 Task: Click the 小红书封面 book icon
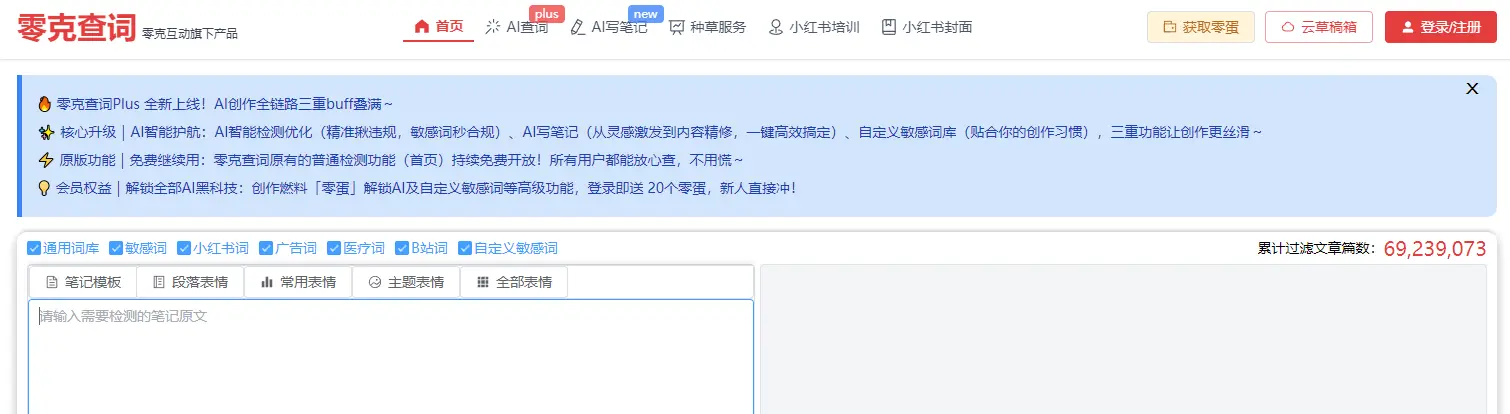click(x=888, y=27)
